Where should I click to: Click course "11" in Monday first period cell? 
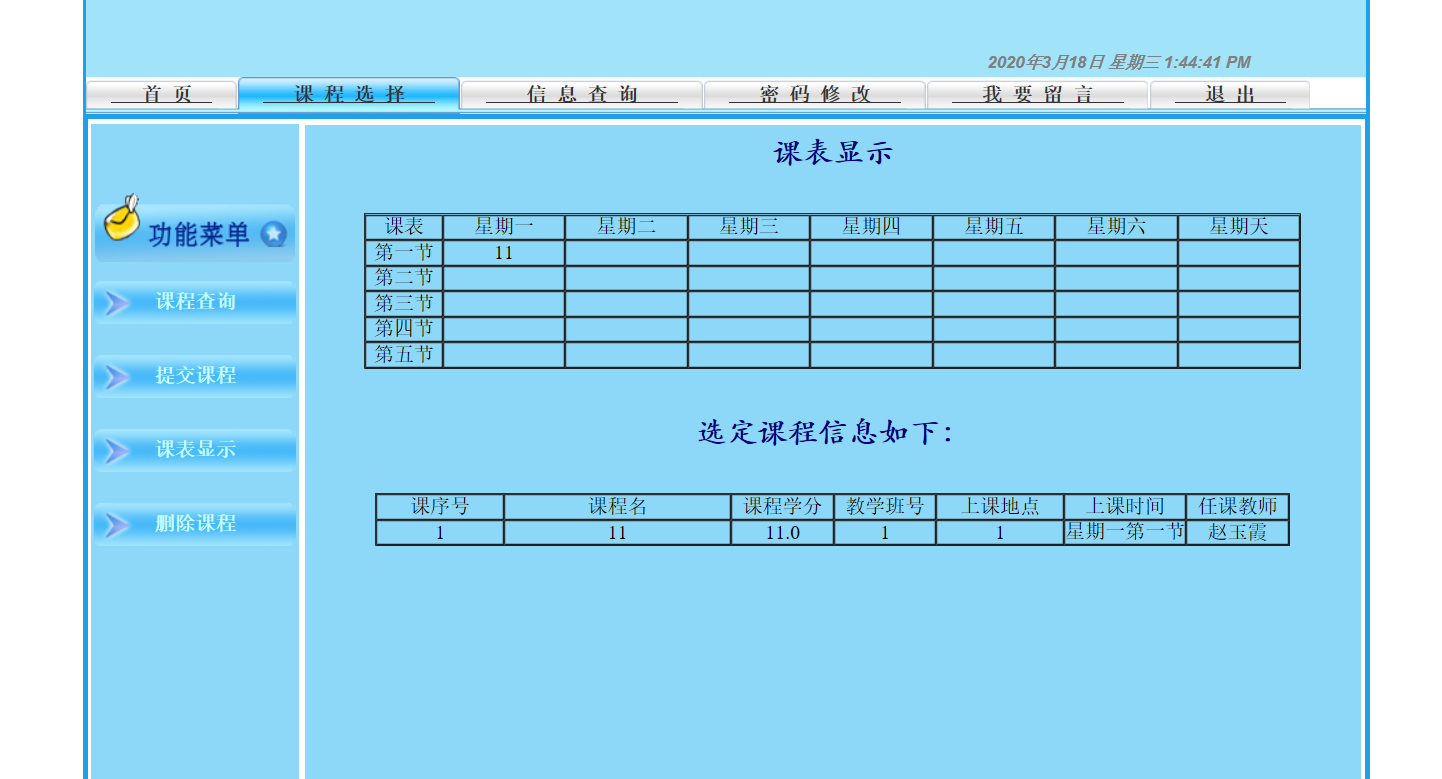click(503, 253)
